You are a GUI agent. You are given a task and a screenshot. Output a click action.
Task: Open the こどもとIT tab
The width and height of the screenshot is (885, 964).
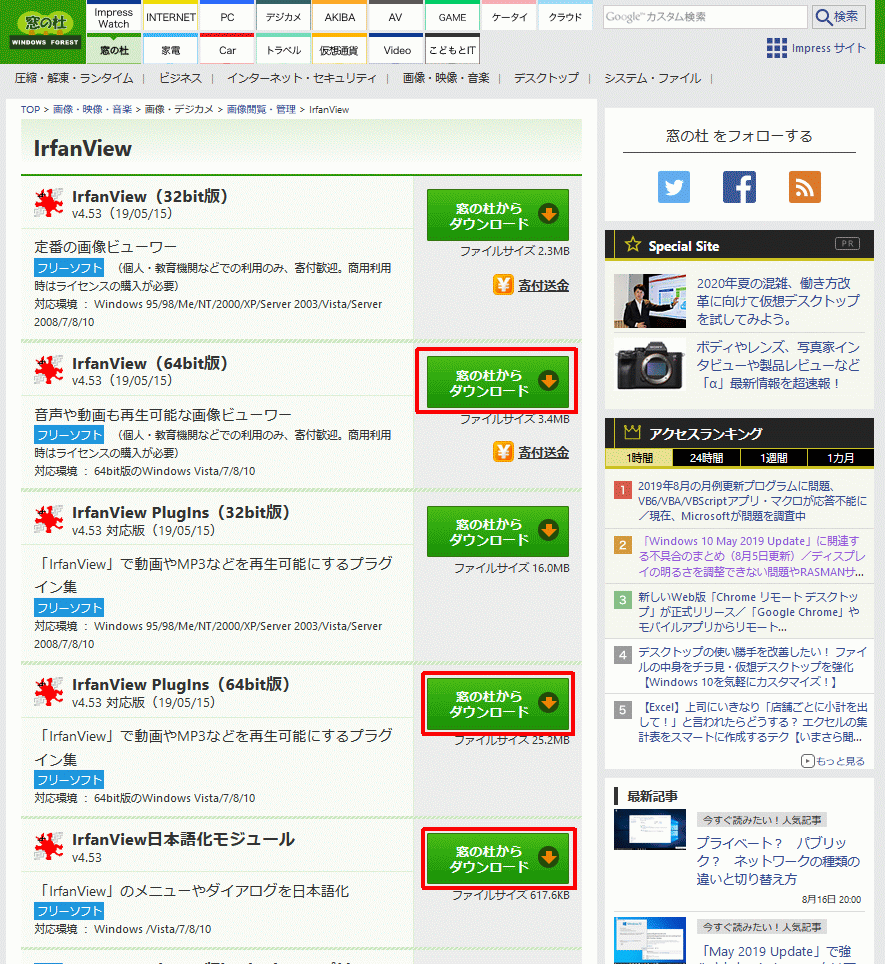452,50
